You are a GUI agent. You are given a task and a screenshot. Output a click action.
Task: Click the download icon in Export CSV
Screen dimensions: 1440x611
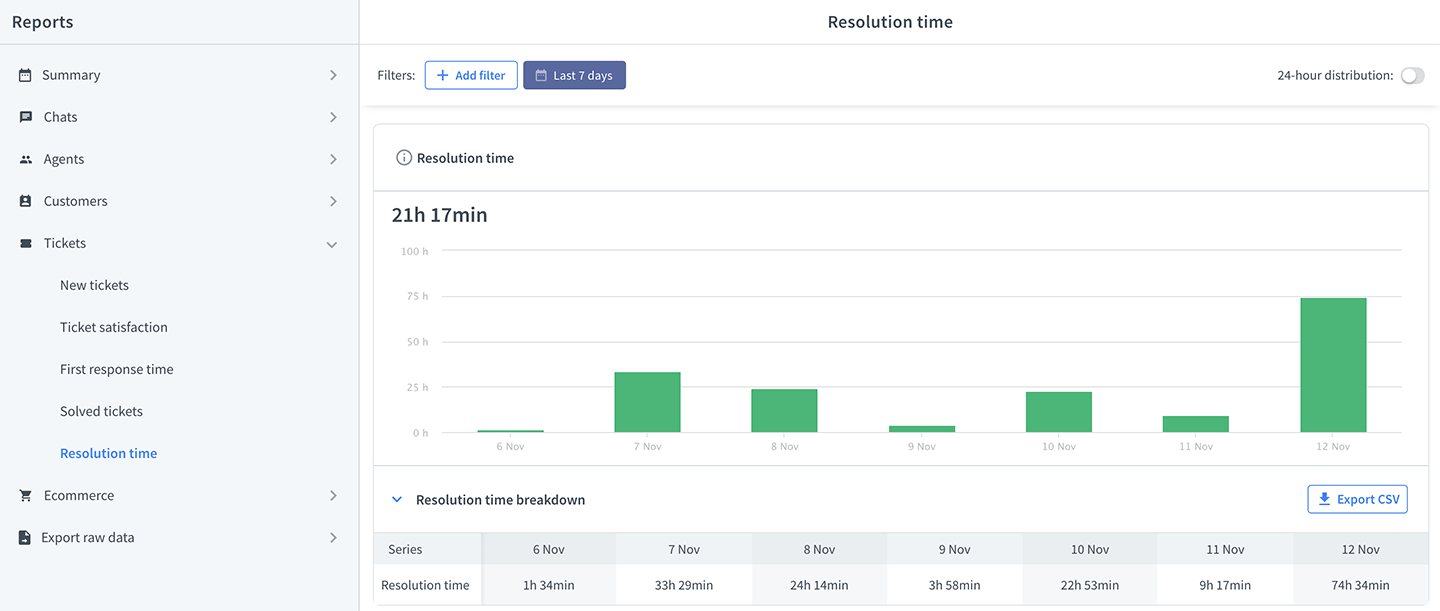tap(1324, 499)
